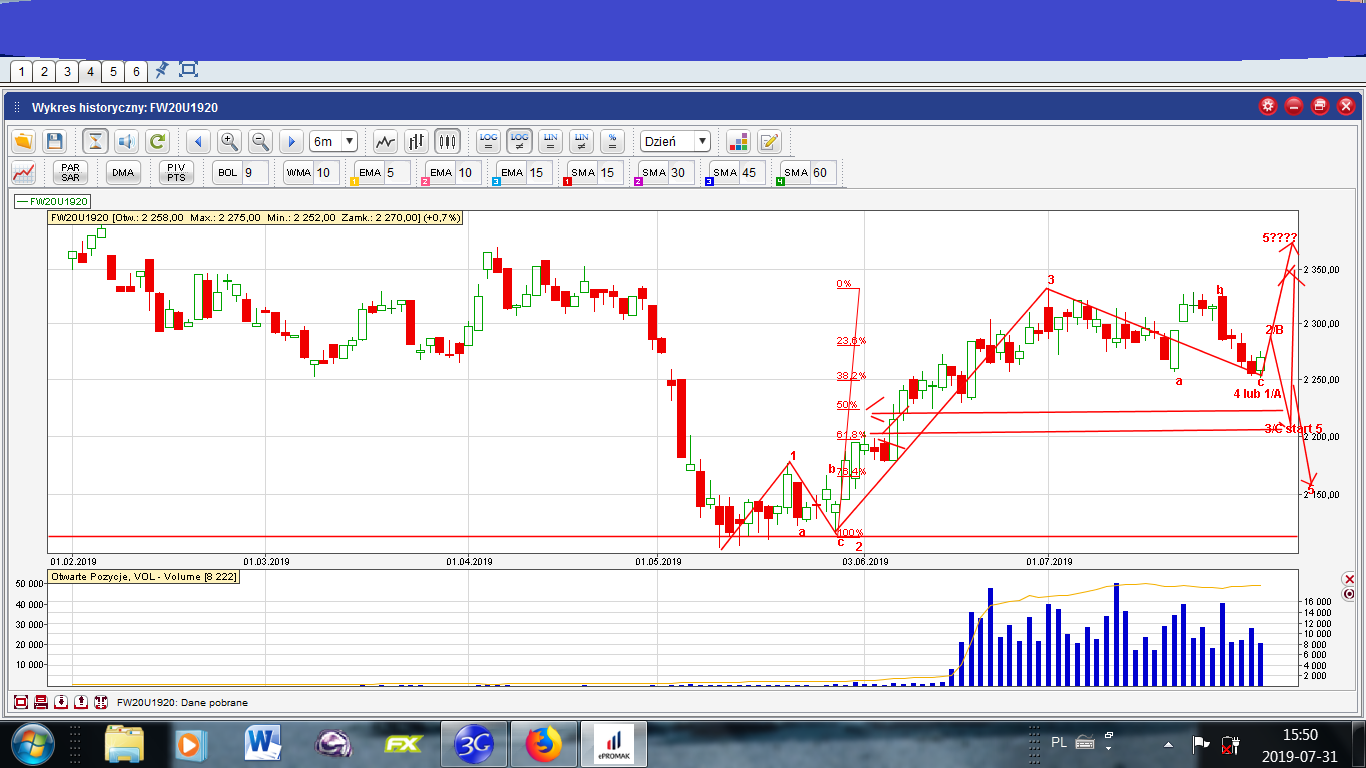Toggle the SMA 60 moving average button
The image size is (1366, 768).
[796, 173]
